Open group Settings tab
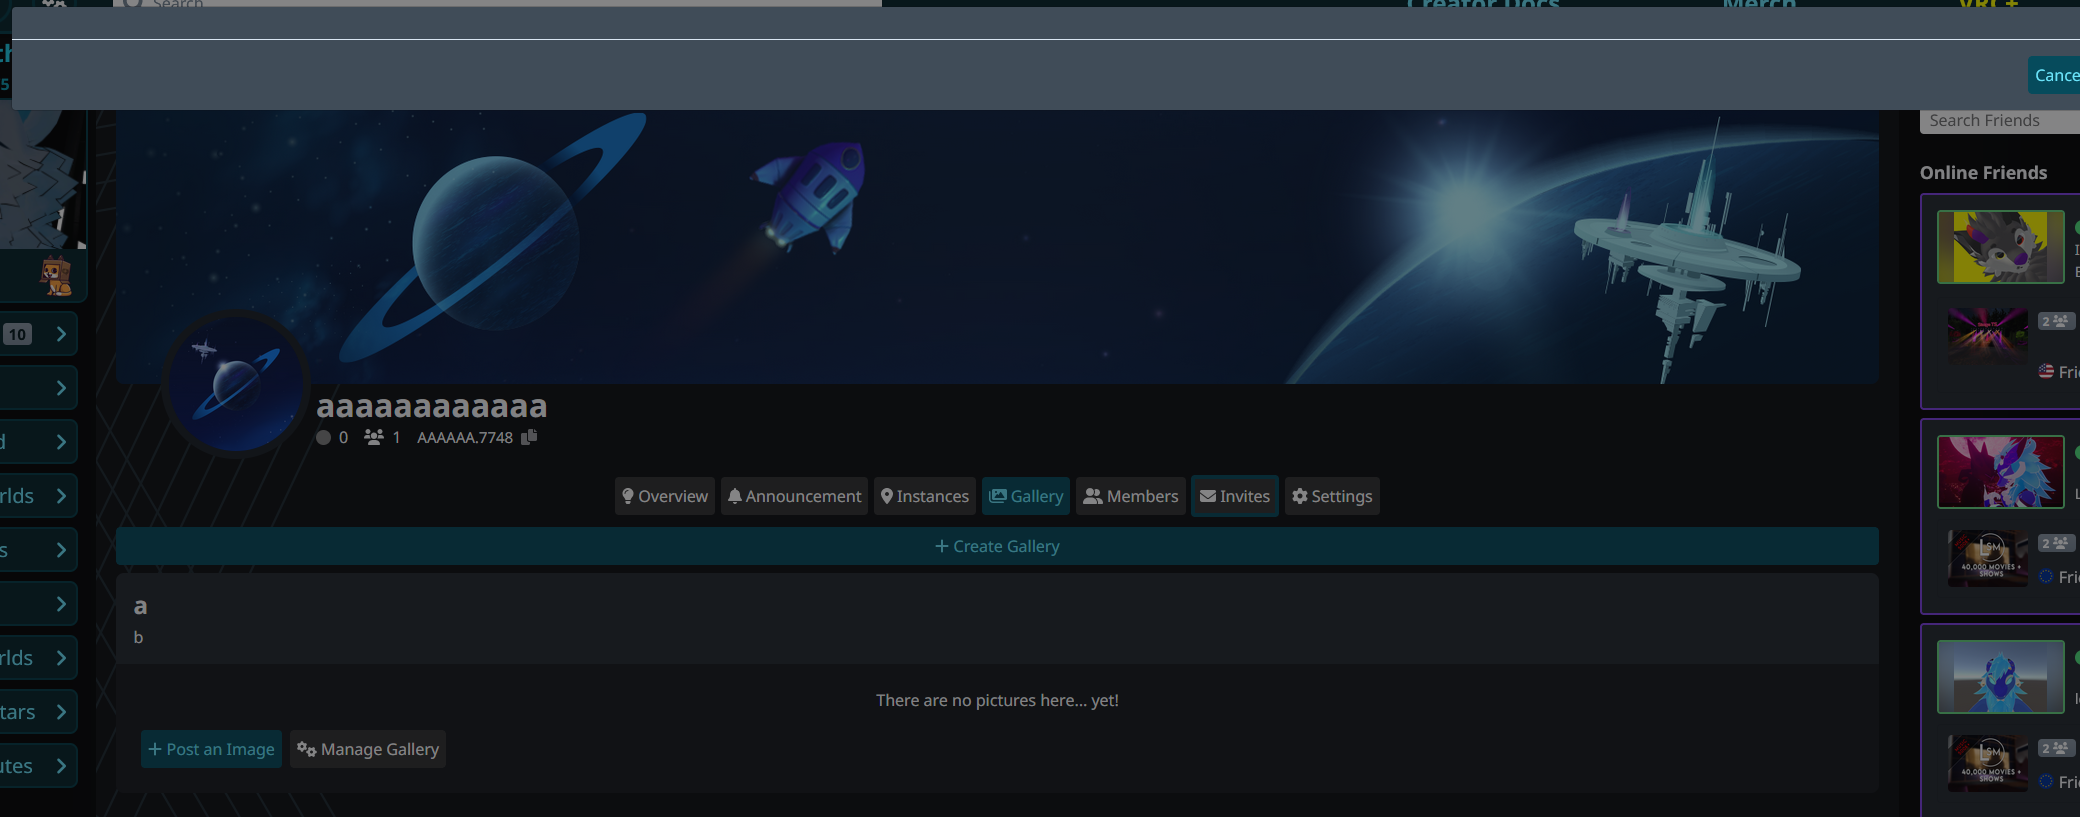This screenshot has width=2080, height=817. (1331, 496)
